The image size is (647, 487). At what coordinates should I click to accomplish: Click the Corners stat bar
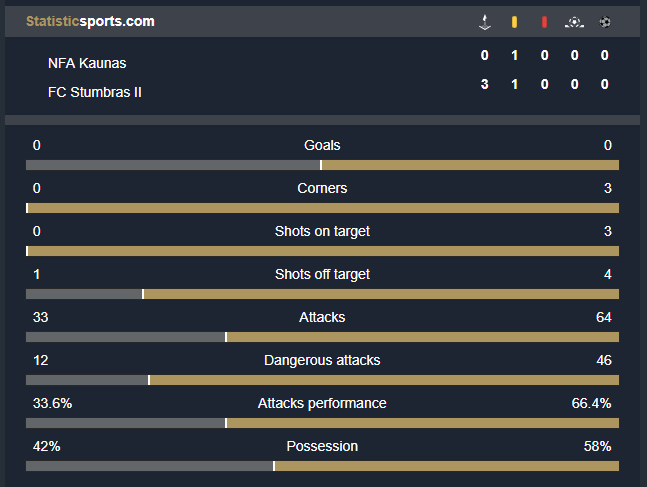coord(322,208)
